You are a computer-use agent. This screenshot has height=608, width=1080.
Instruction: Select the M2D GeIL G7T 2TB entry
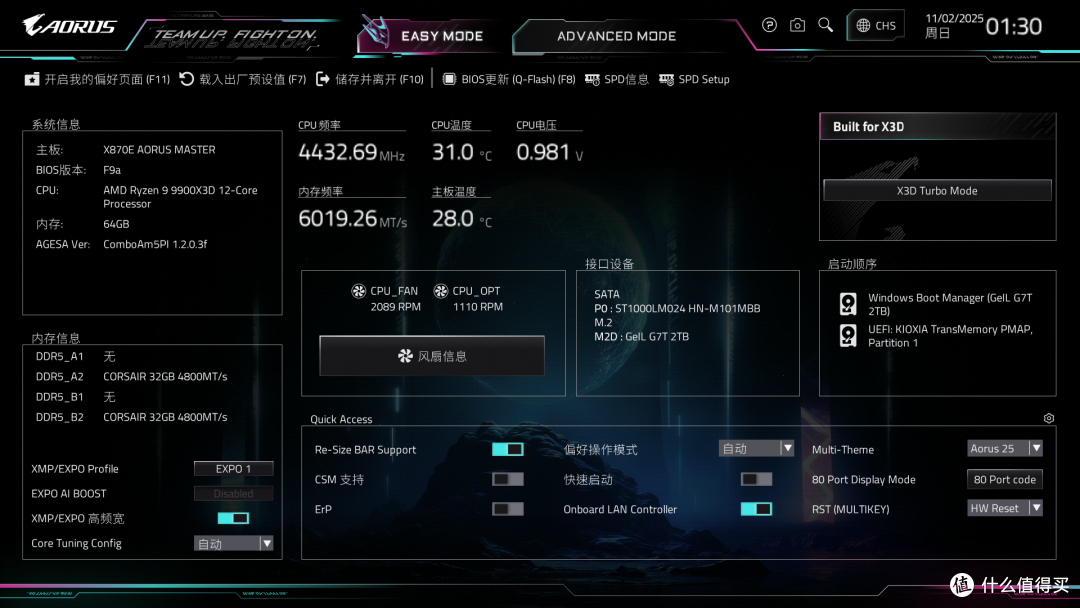tap(641, 337)
